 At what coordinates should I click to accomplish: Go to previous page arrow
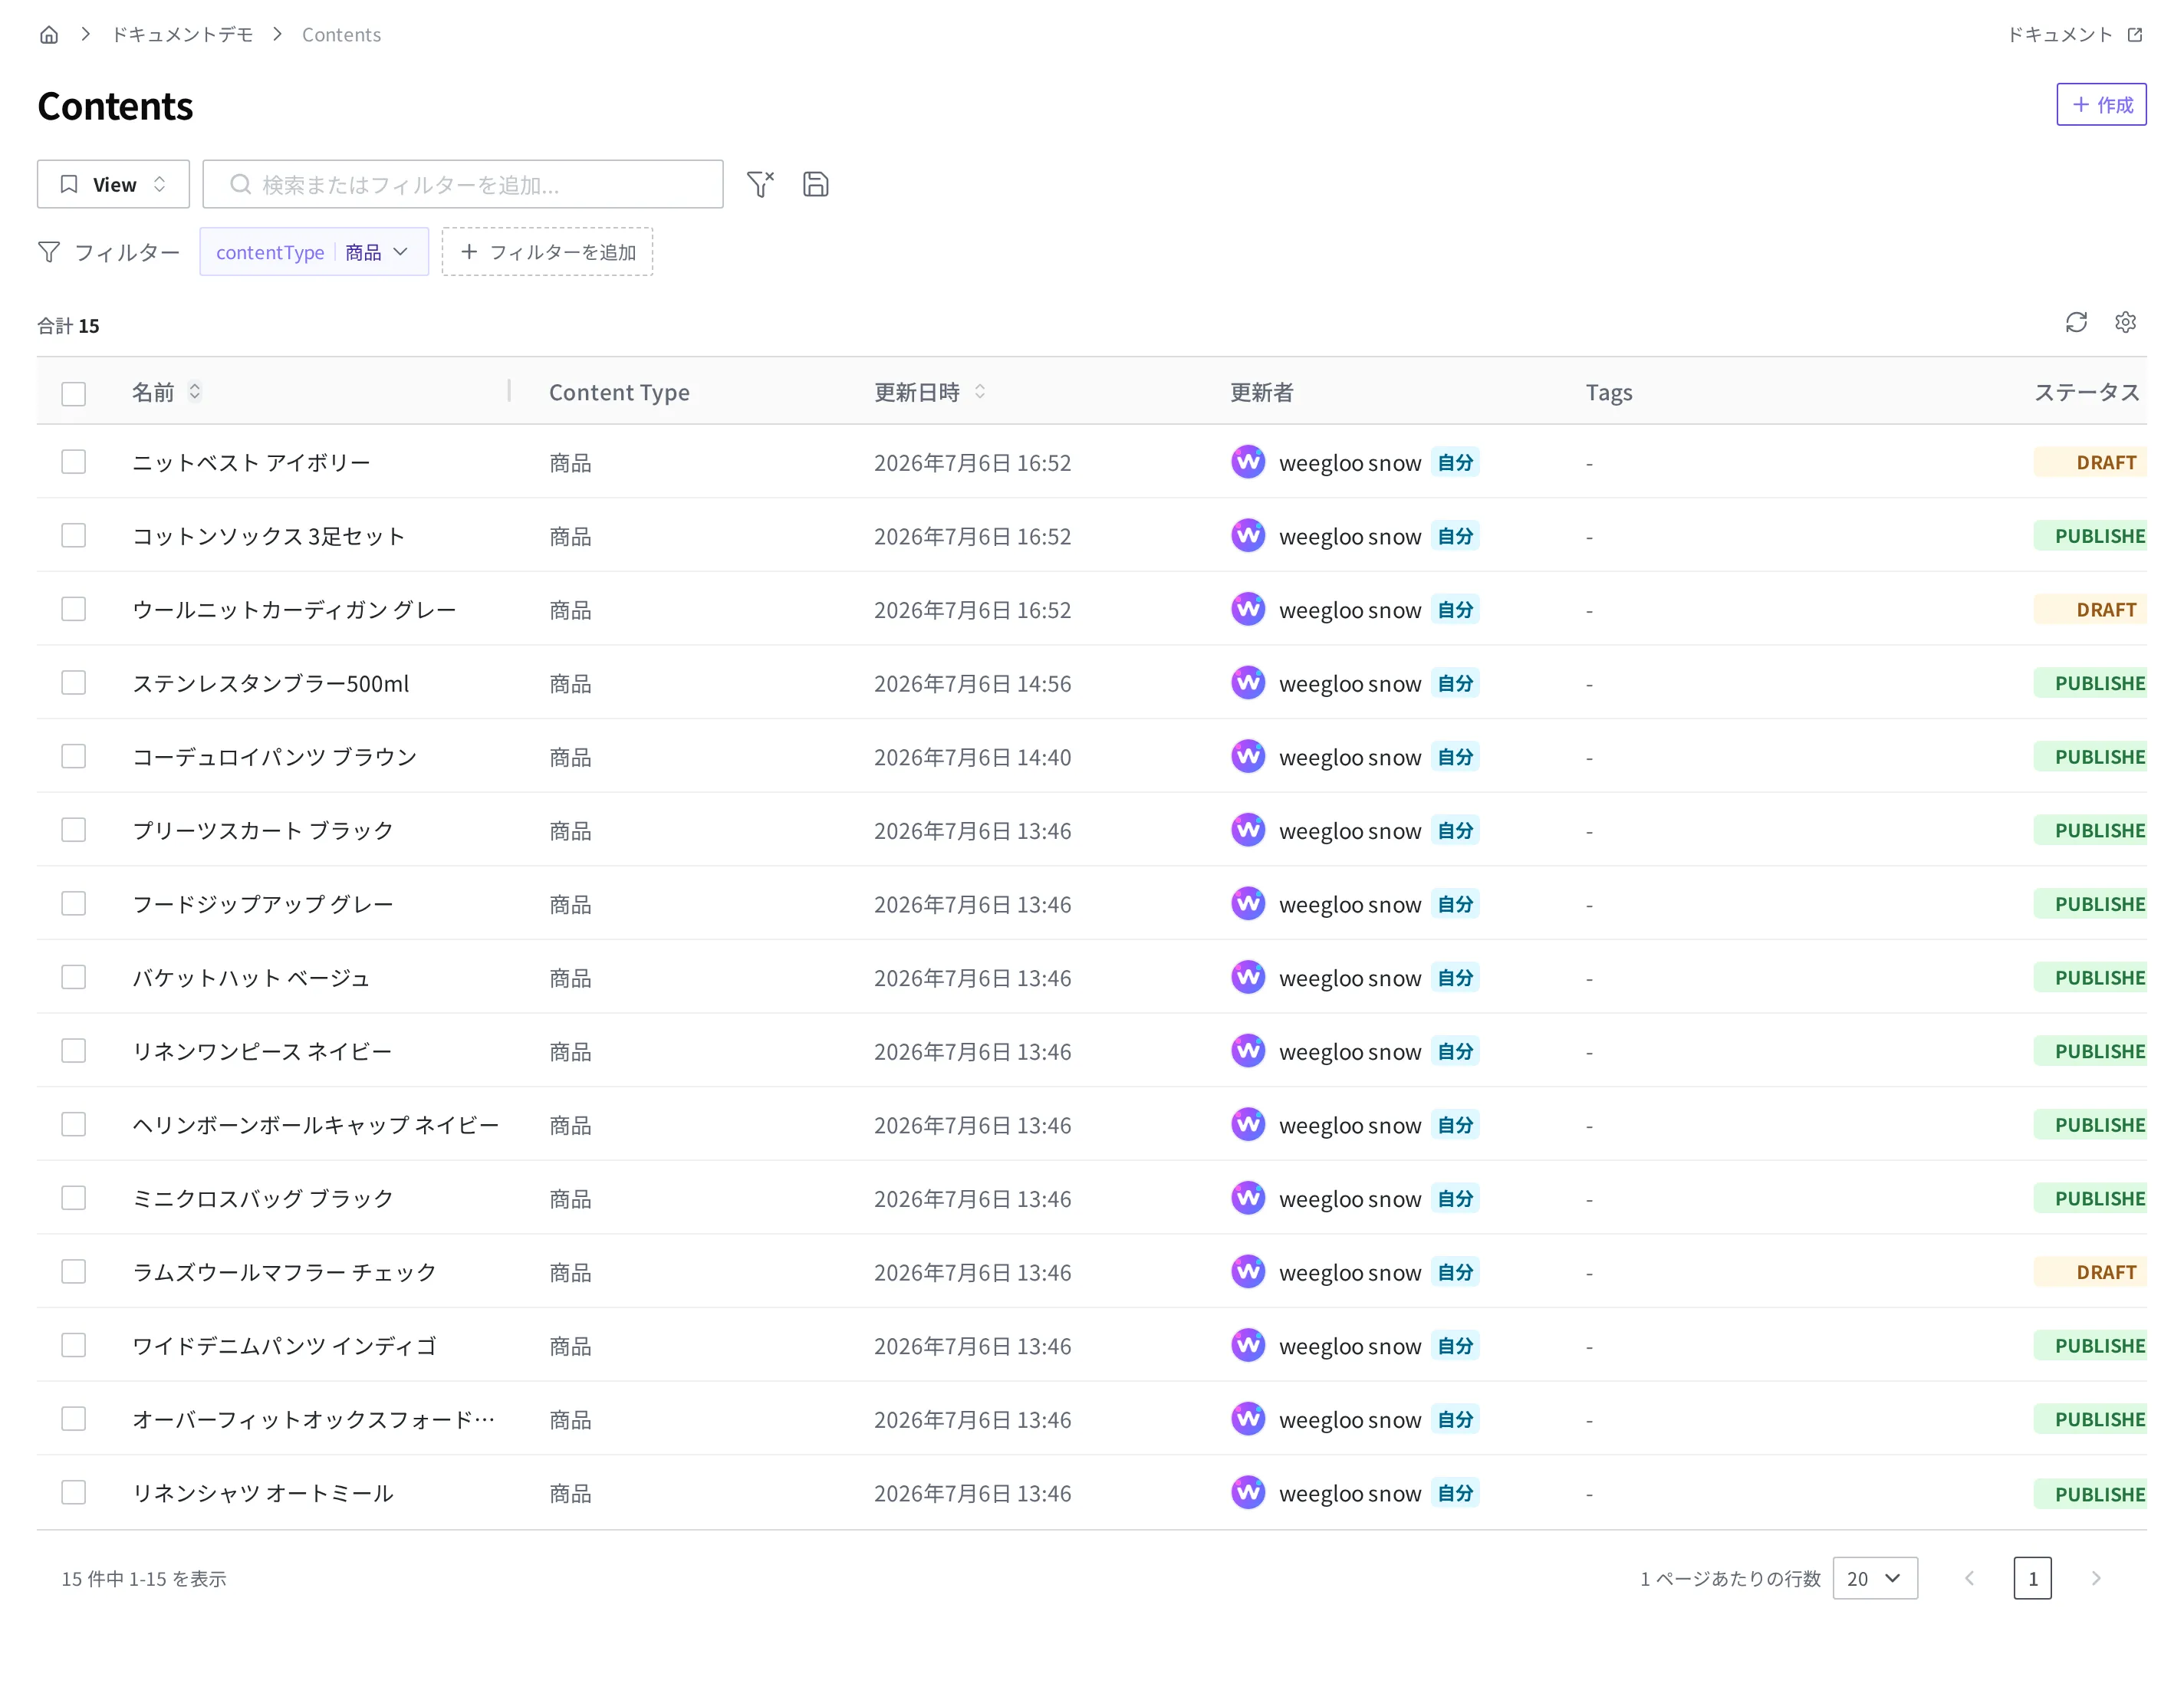point(1969,1578)
